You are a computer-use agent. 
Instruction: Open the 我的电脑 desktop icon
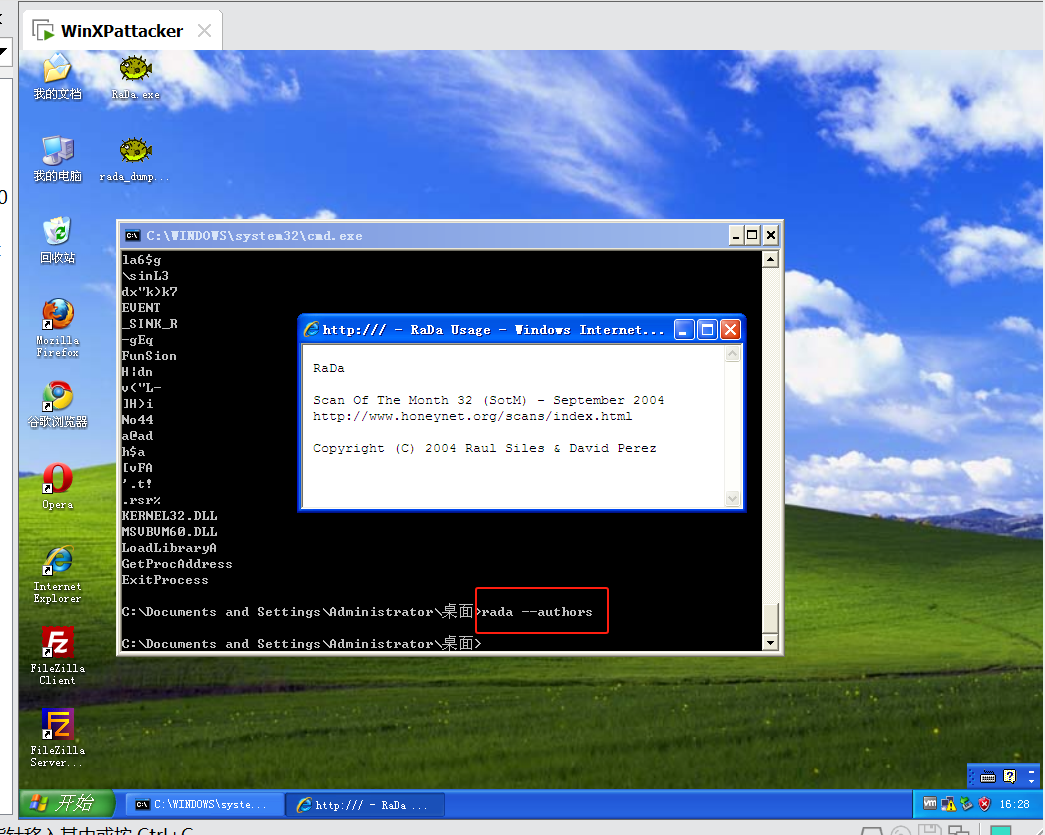pos(57,159)
